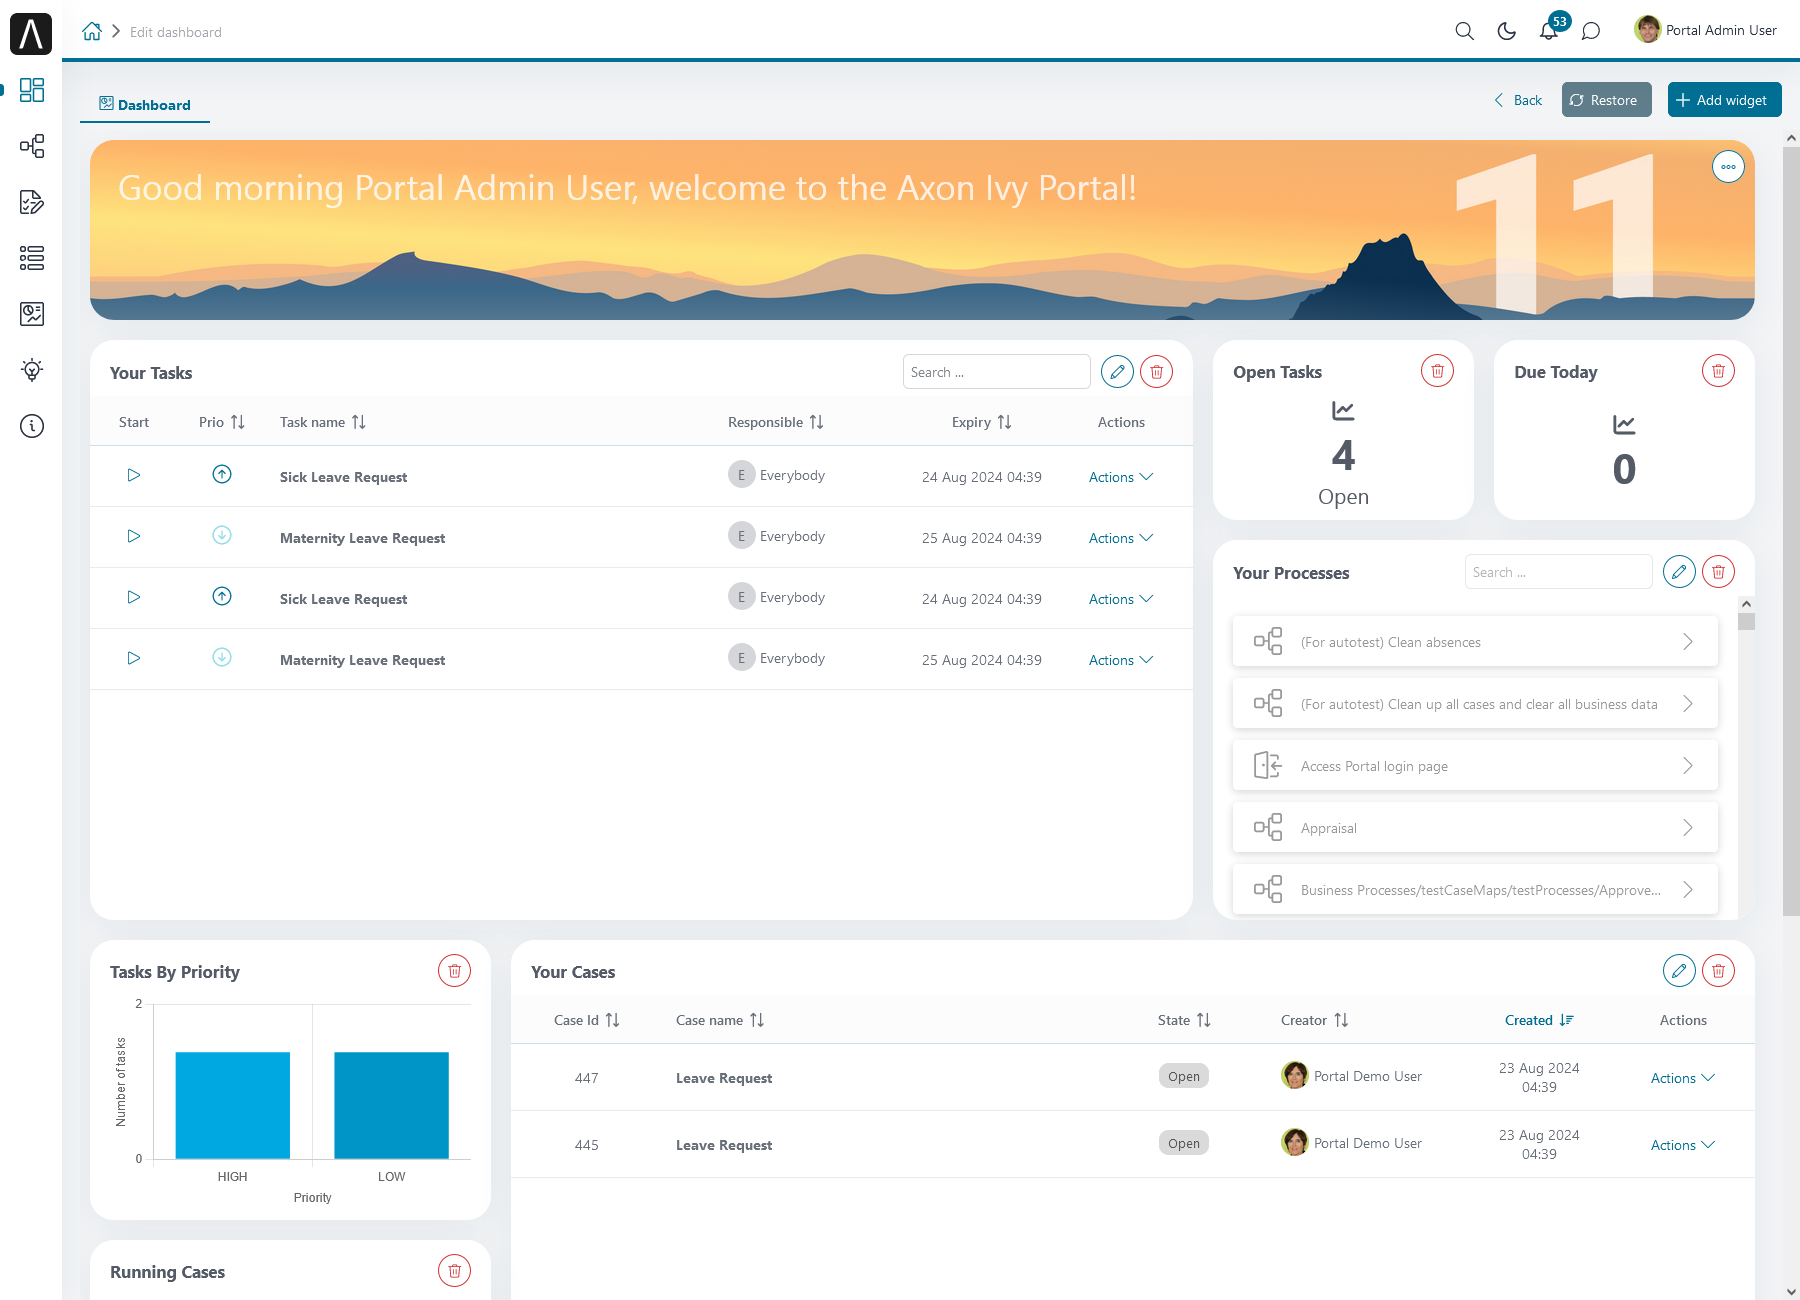Edit the Your Tasks widget
The width and height of the screenshot is (1800, 1300).
[x=1117, y=372]
